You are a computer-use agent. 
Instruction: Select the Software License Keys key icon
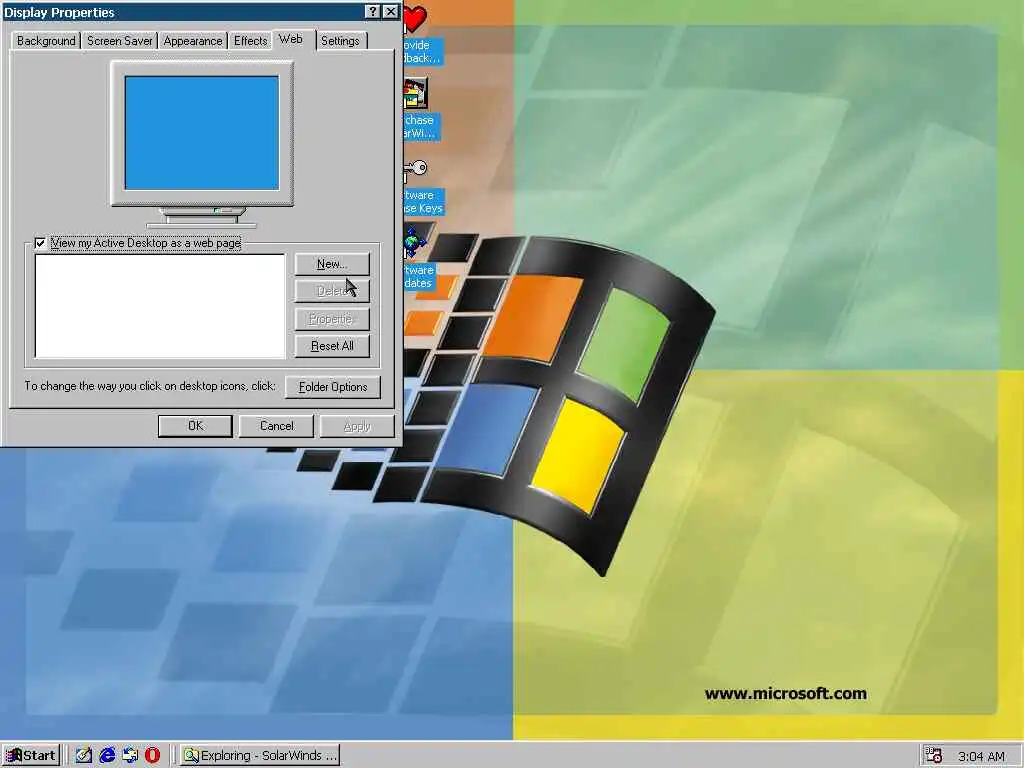pos(415,170)
